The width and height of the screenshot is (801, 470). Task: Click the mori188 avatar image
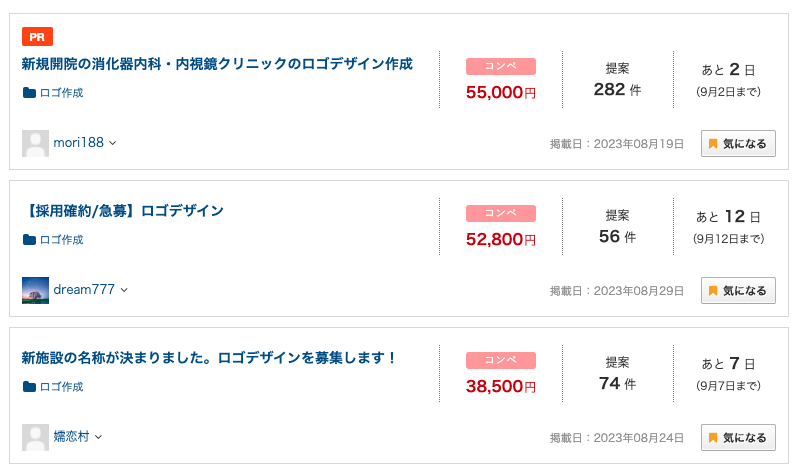tap(35, 143)
